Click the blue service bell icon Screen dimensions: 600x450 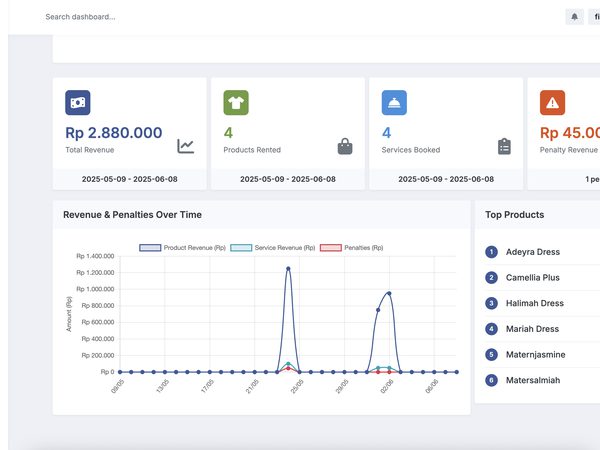pyautogui.click(x=394, y=103)
